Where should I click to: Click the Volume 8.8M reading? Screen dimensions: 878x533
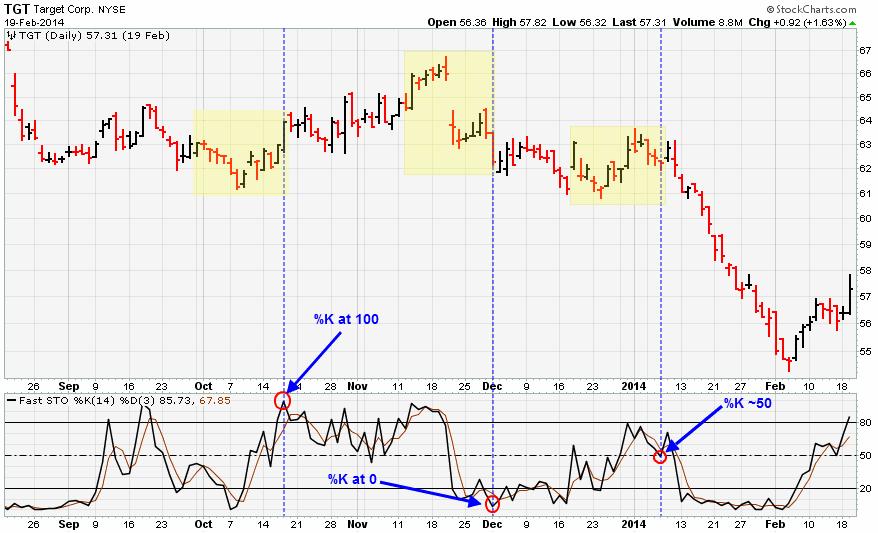708,23
